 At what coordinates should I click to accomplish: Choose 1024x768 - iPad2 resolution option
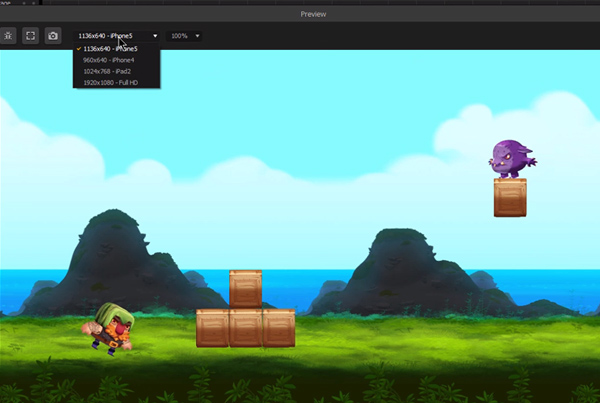tap(116, 71)
